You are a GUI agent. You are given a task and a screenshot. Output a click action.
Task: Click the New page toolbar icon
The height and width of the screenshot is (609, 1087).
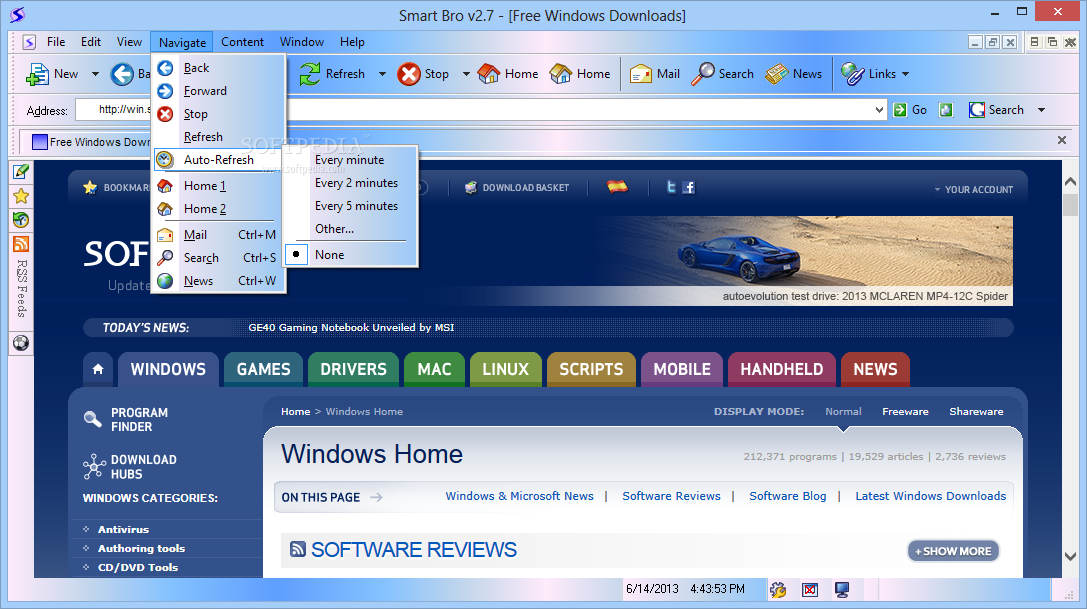tap(37, 74)
